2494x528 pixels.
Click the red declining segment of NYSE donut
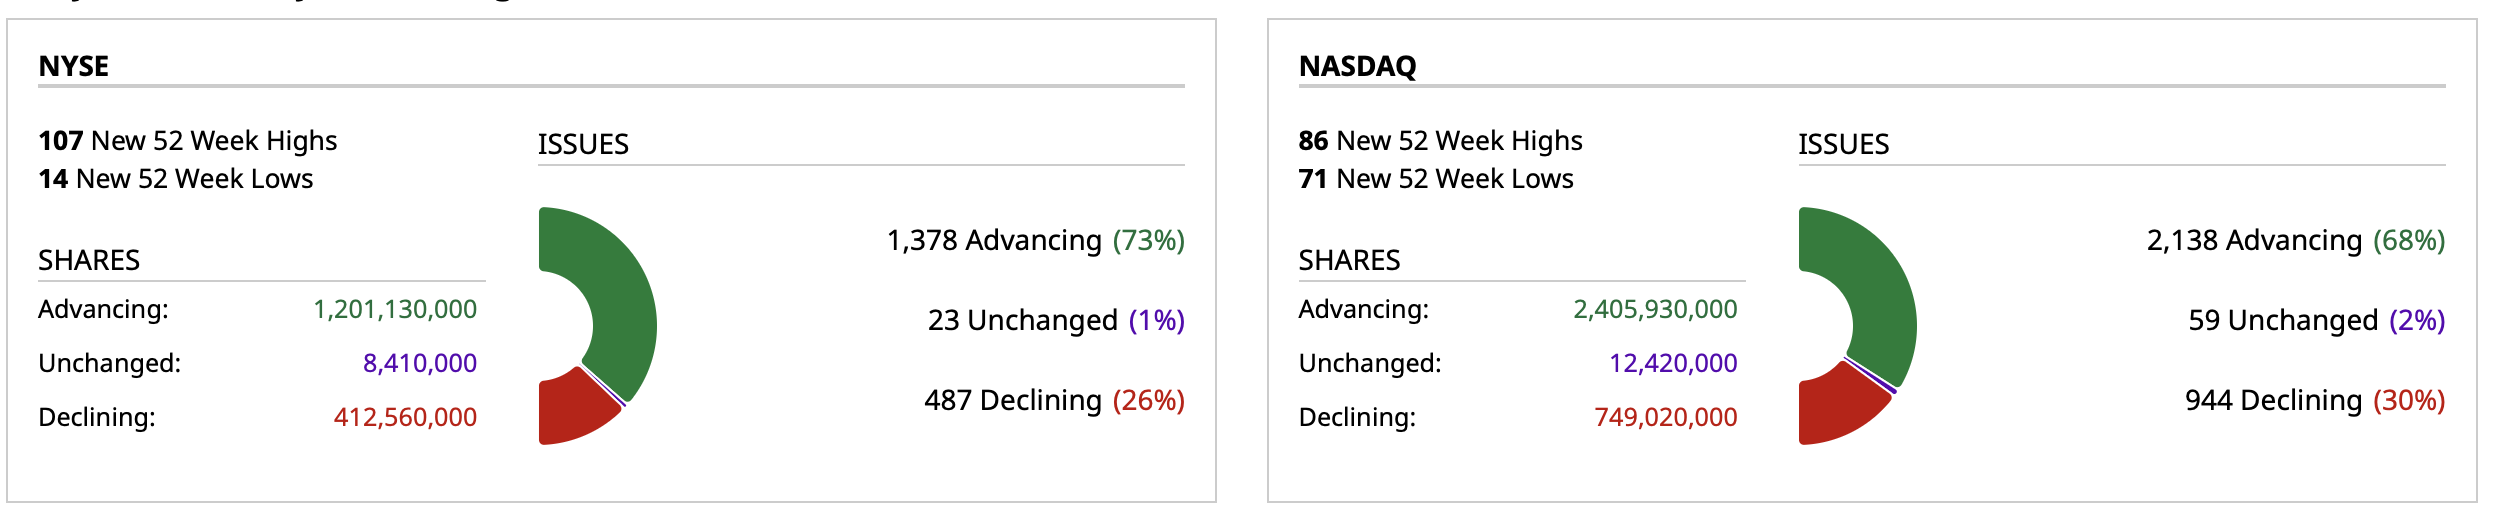pos(572,411)
